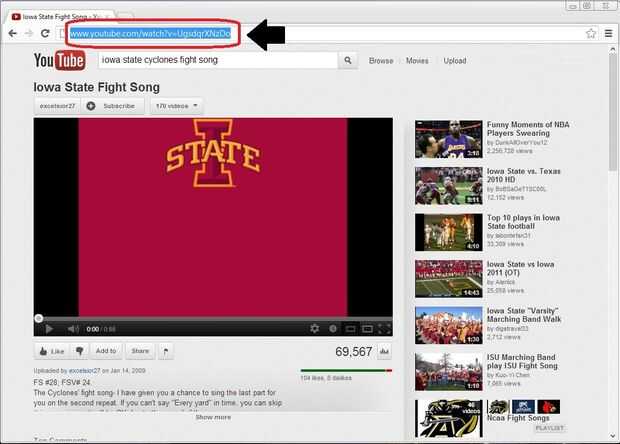620x444 pixels.
Task: Select the Iowa State Fight Song browser tab
Action: (60, 17)
